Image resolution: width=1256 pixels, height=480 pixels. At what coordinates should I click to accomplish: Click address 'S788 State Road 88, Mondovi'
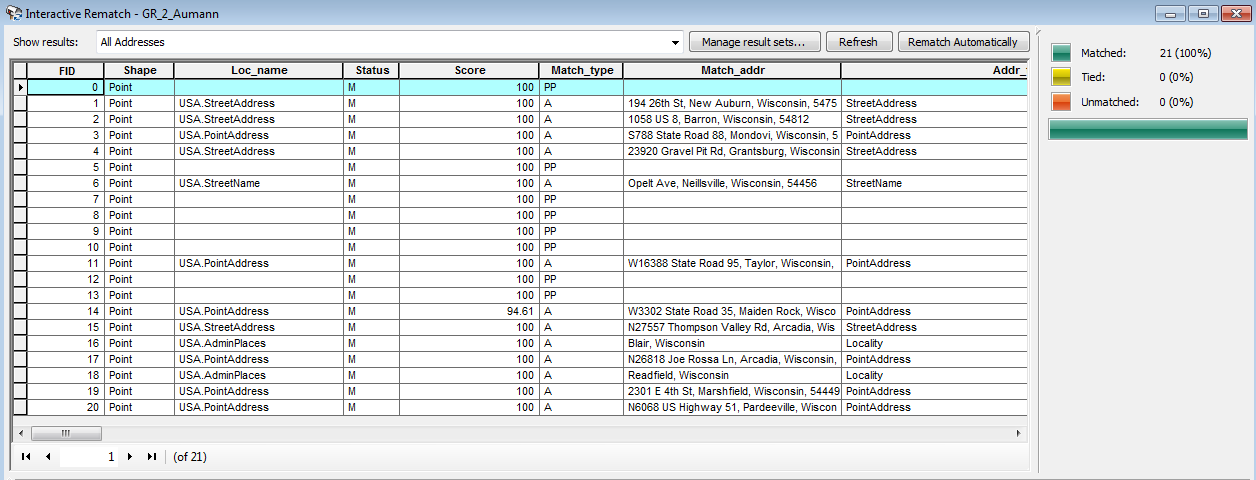click(732, 135)
